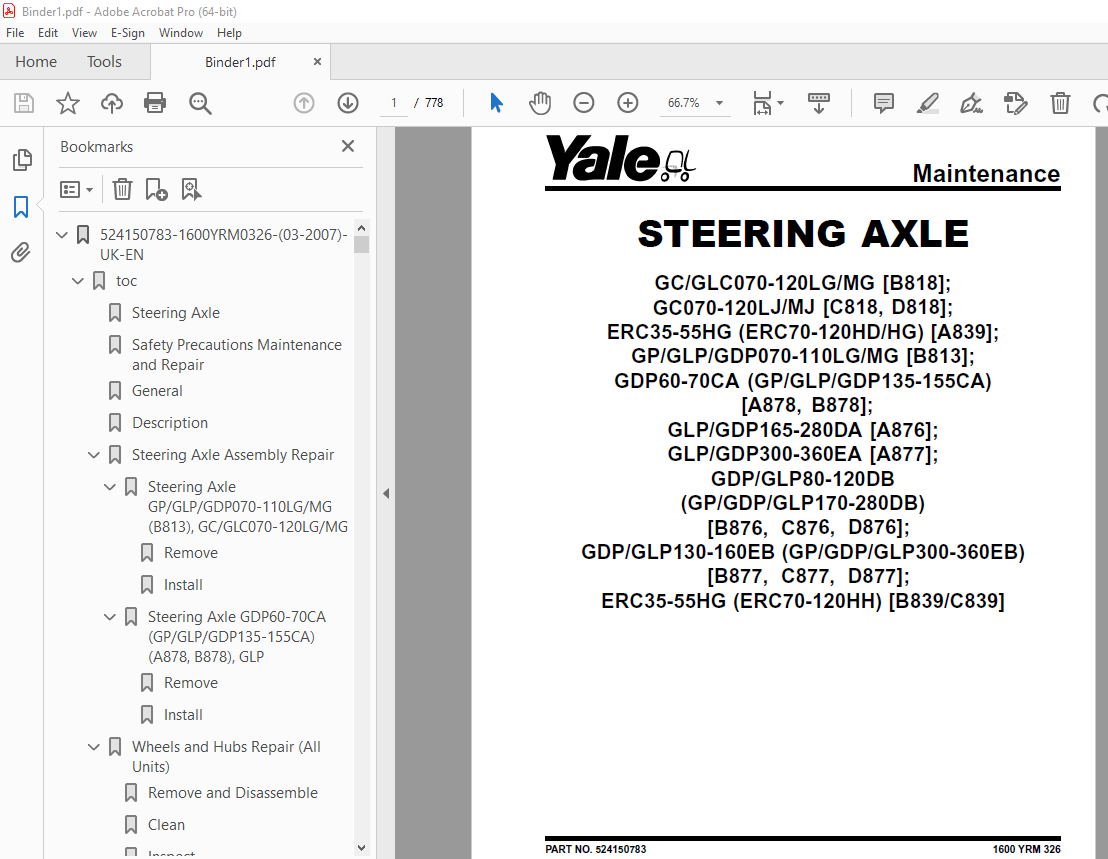Zoom out with minus button

[584, 103]
